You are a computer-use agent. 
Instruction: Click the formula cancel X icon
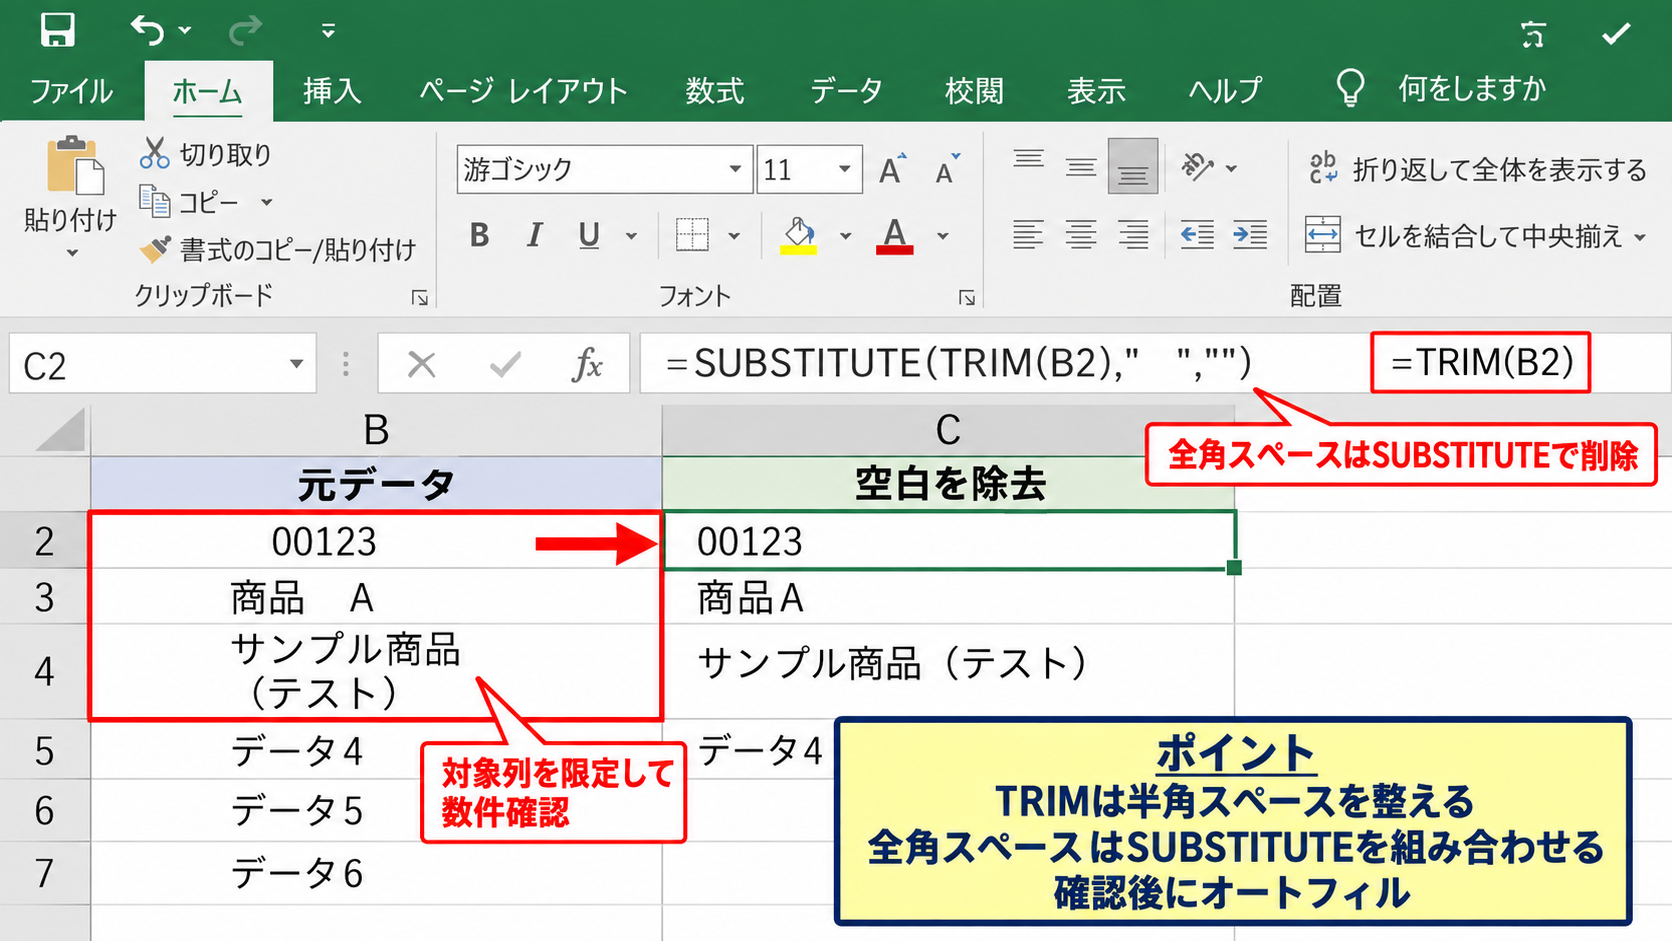tap(422, 364)
